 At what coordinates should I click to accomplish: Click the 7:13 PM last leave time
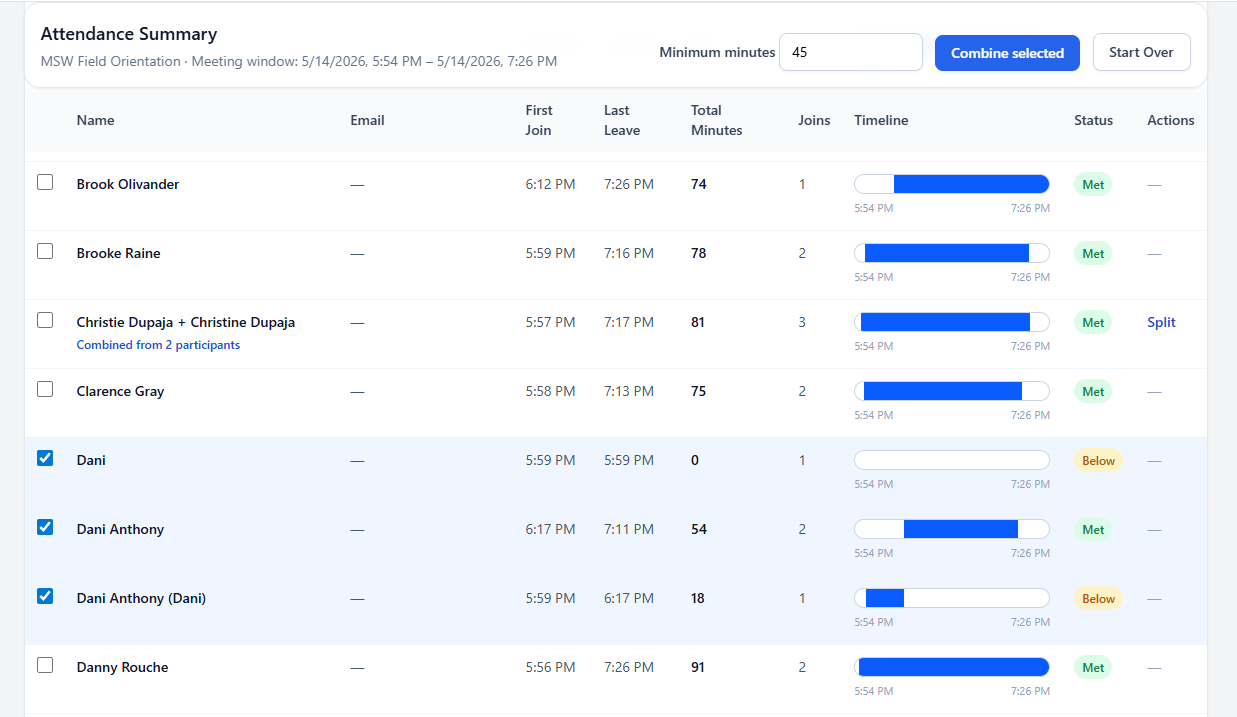tap(629, 391)
